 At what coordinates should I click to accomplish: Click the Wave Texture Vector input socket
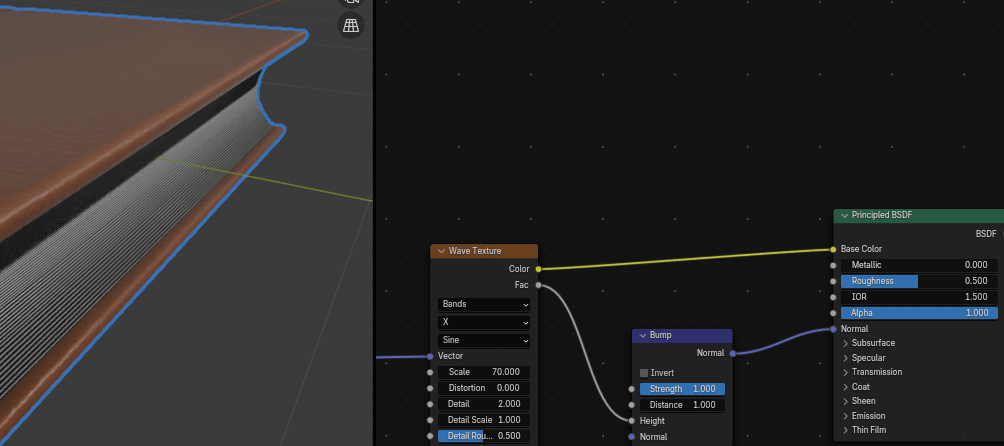pos(430,356)
